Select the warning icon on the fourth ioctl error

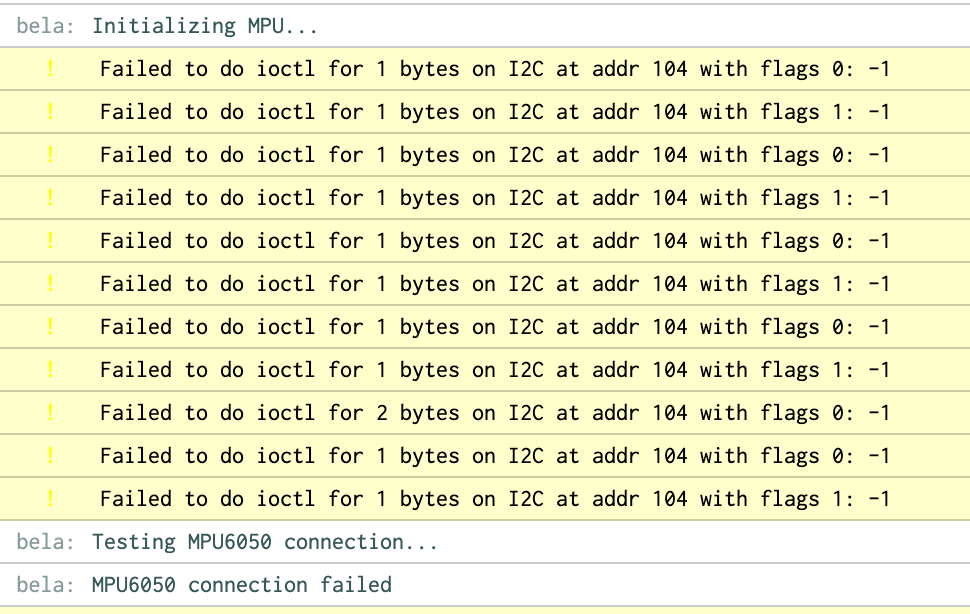click(x=50, y=198)
